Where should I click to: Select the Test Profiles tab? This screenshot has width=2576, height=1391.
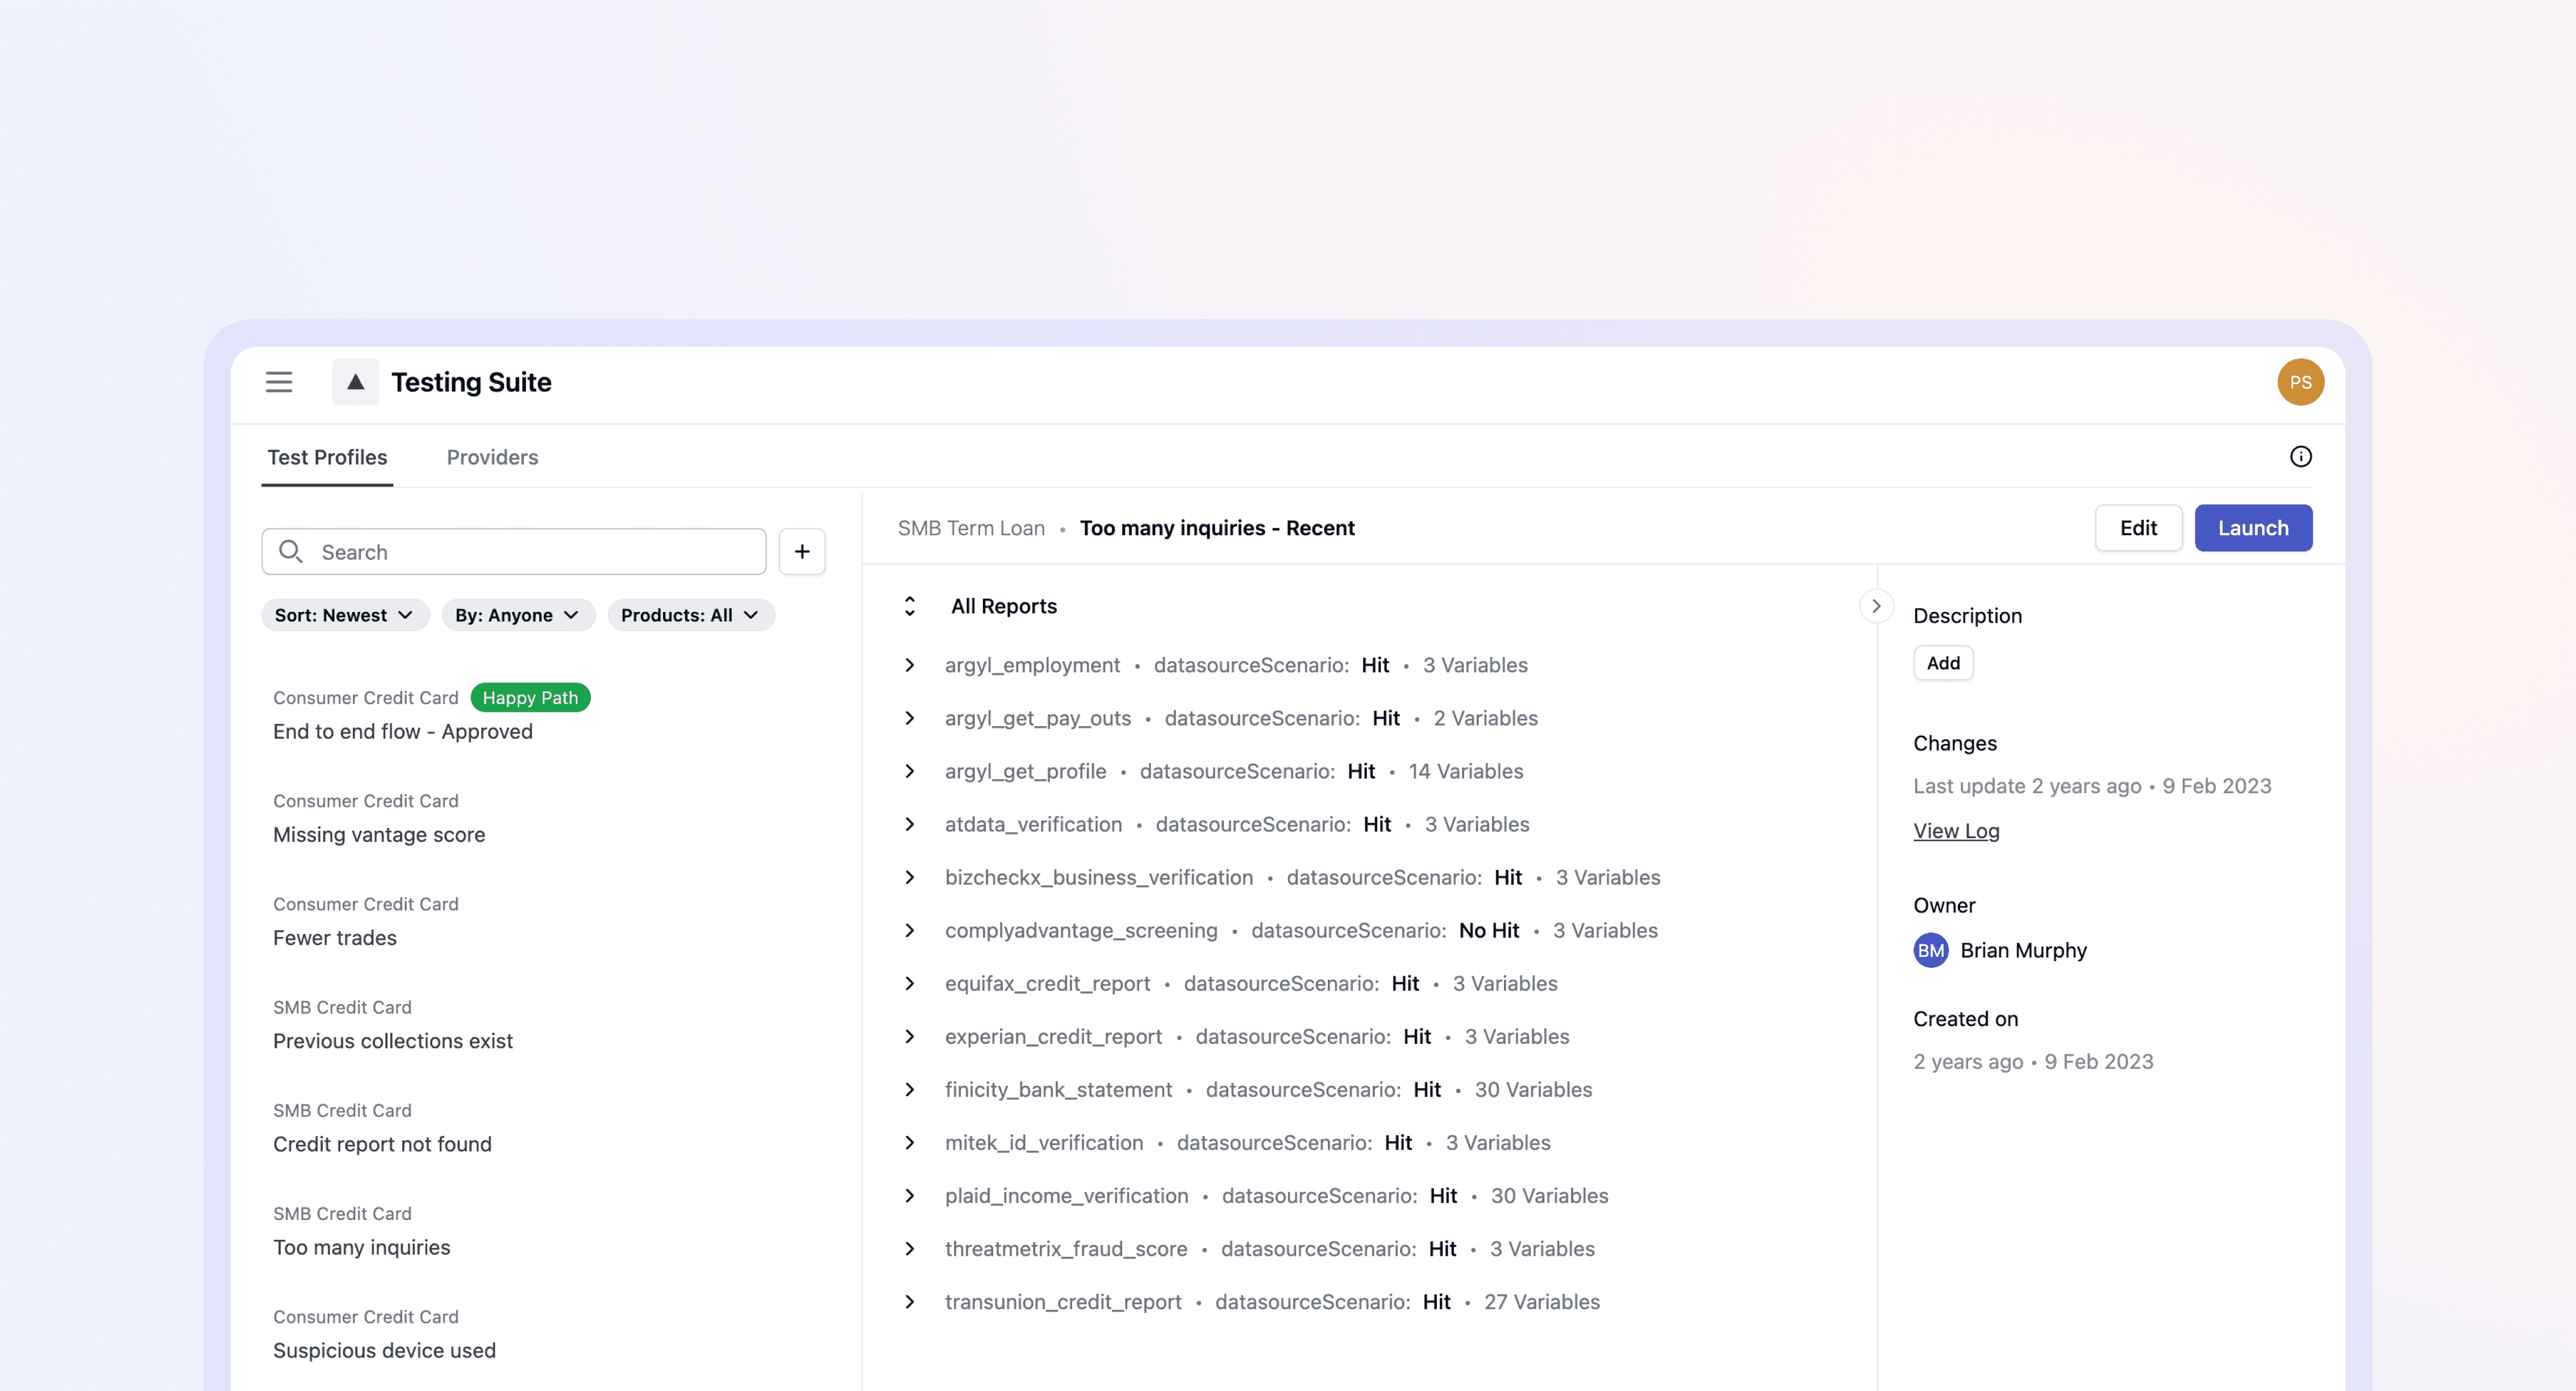327,457
